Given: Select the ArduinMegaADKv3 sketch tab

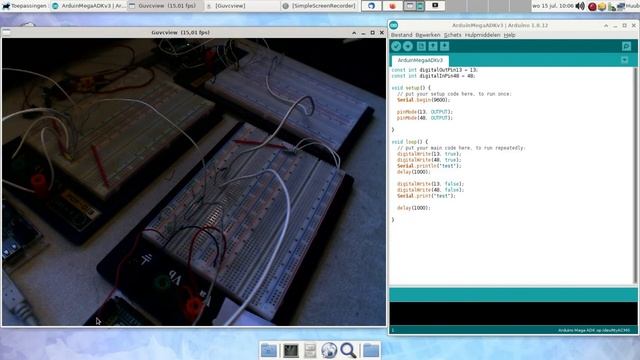Looking at the screenshot, I should click(x=420, y=60).
